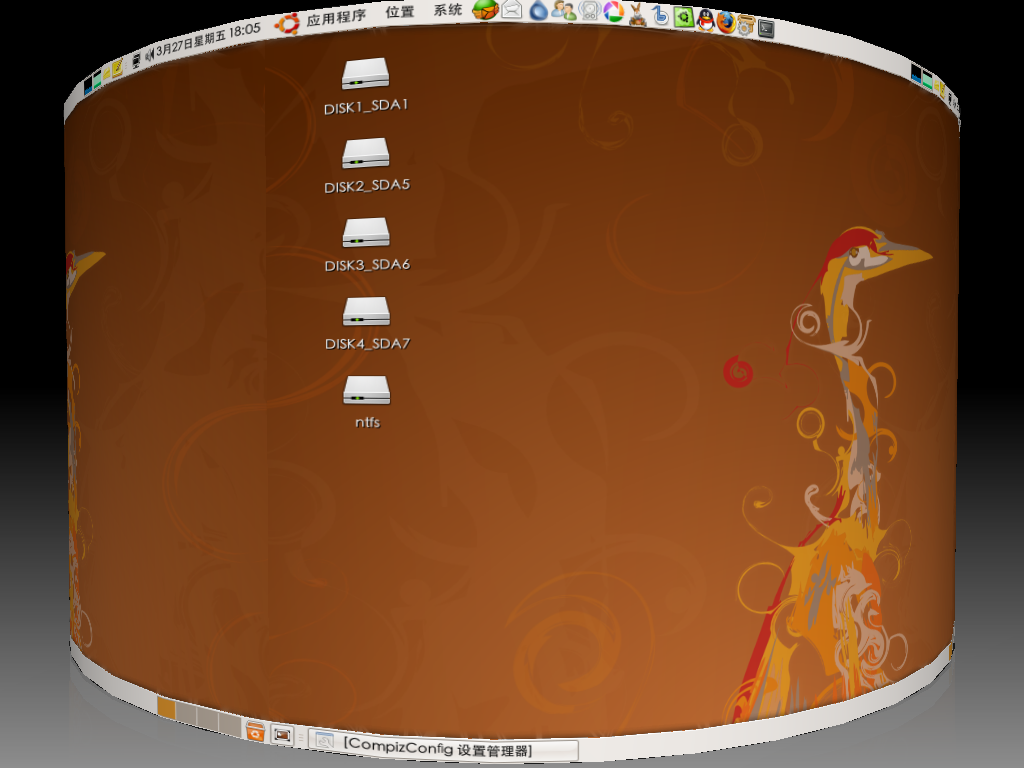Image resolution: width=1024 pixels, height=768 pixels.
Task: Open the blue swirl 'b' launcher
Action: pyautogui.click(x=660, y=14)
